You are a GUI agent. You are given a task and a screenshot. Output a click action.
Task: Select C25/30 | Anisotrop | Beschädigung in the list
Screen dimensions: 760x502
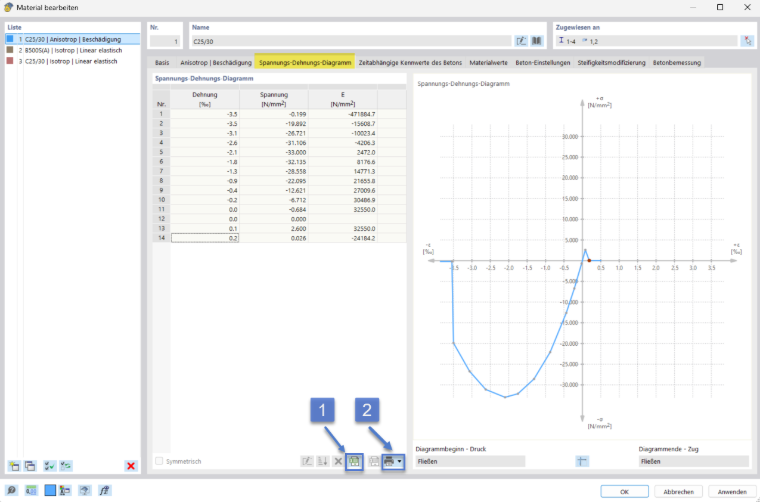(x=73, y=39)
